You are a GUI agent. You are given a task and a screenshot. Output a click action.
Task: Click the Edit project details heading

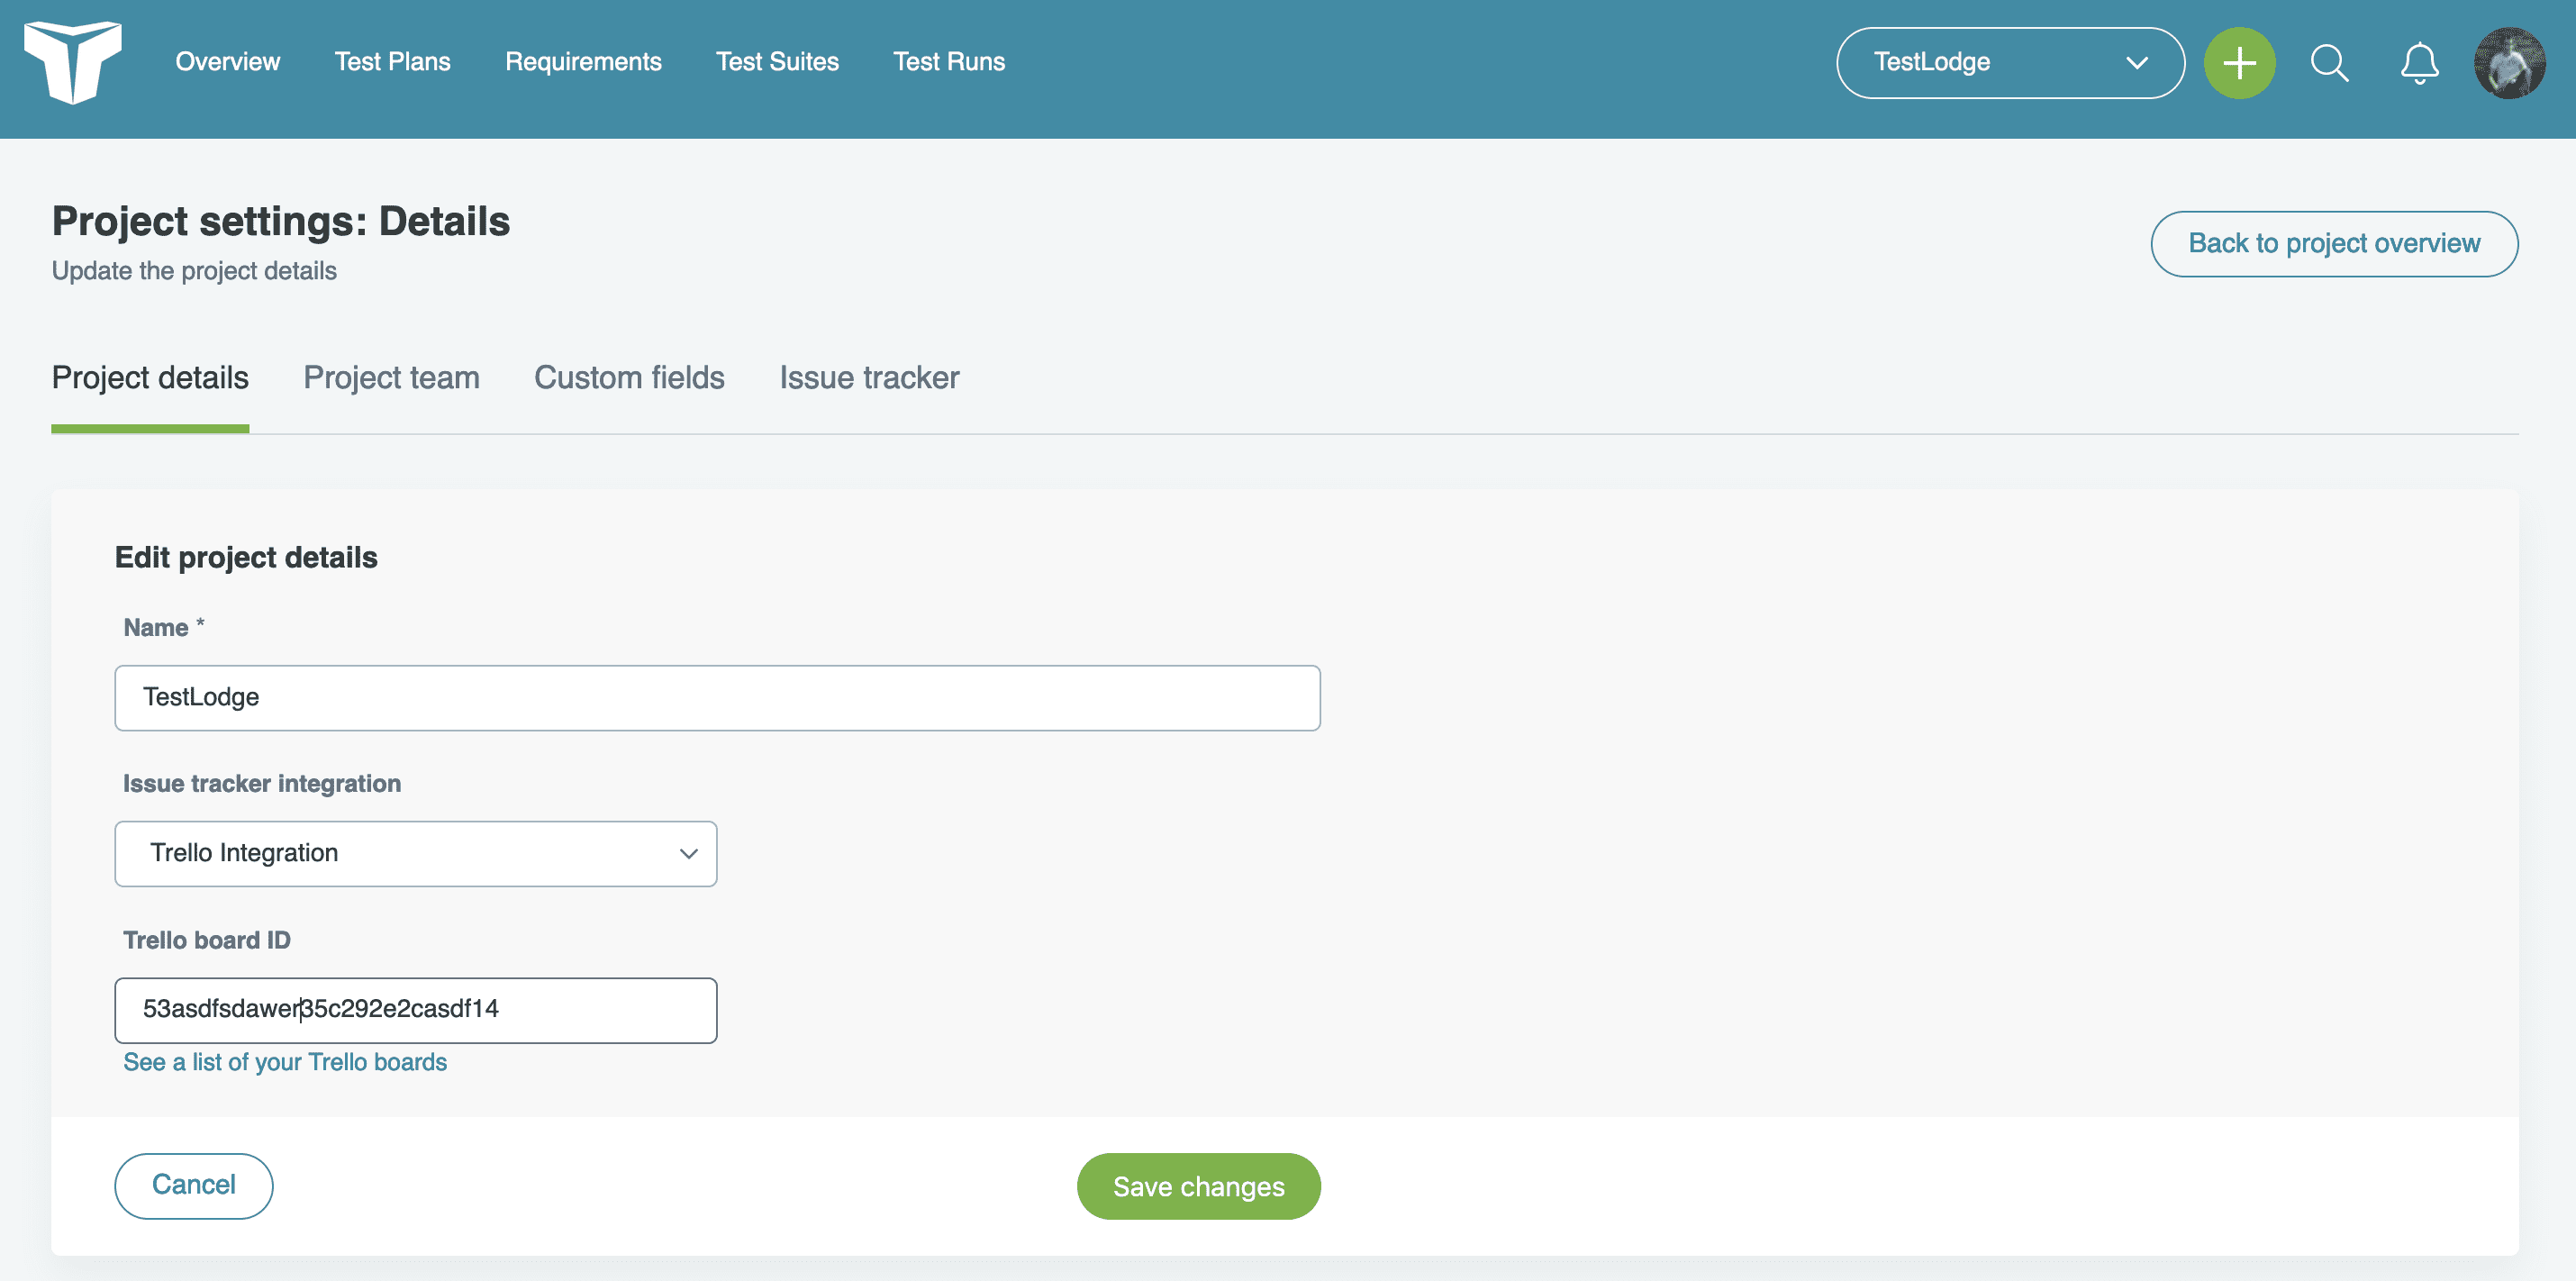[x=246, y=557]
